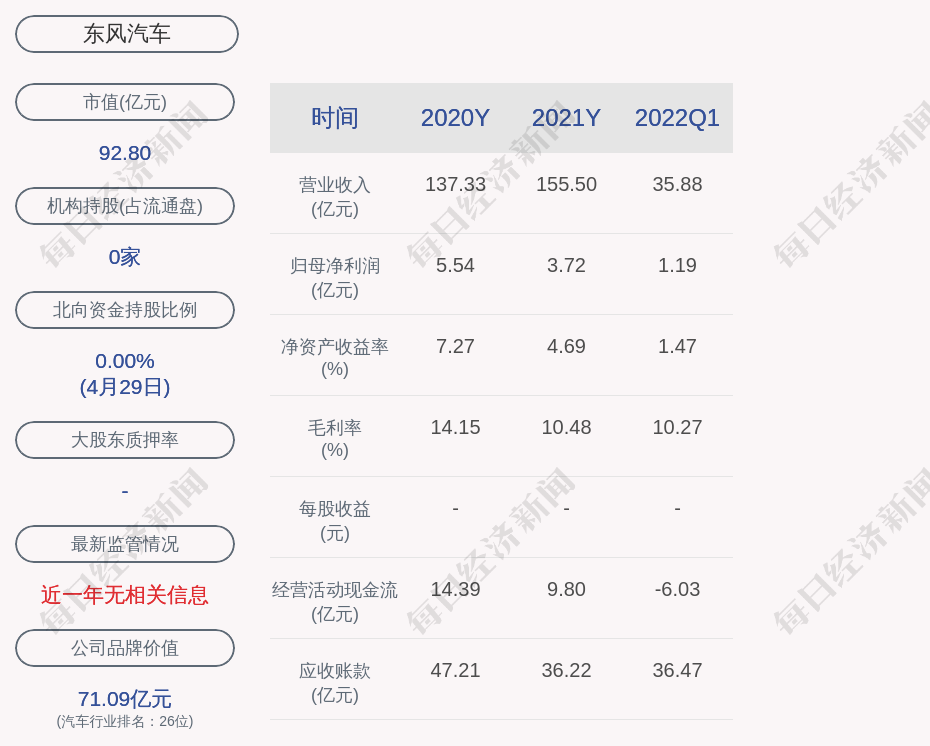Select the 5.54 net profit cell

[x=456, y=265]
